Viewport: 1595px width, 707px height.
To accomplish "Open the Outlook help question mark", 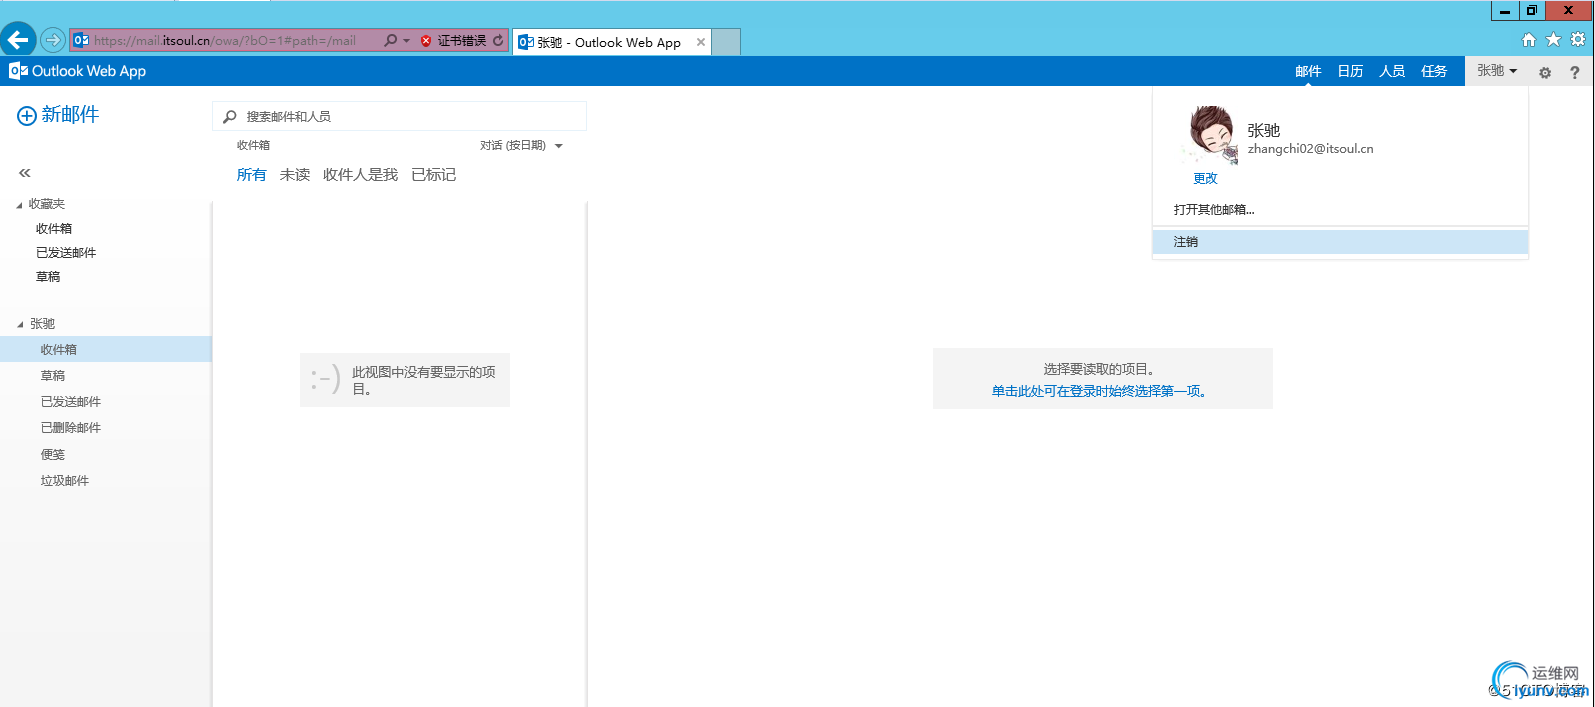I will click(x=1575, y=72).
